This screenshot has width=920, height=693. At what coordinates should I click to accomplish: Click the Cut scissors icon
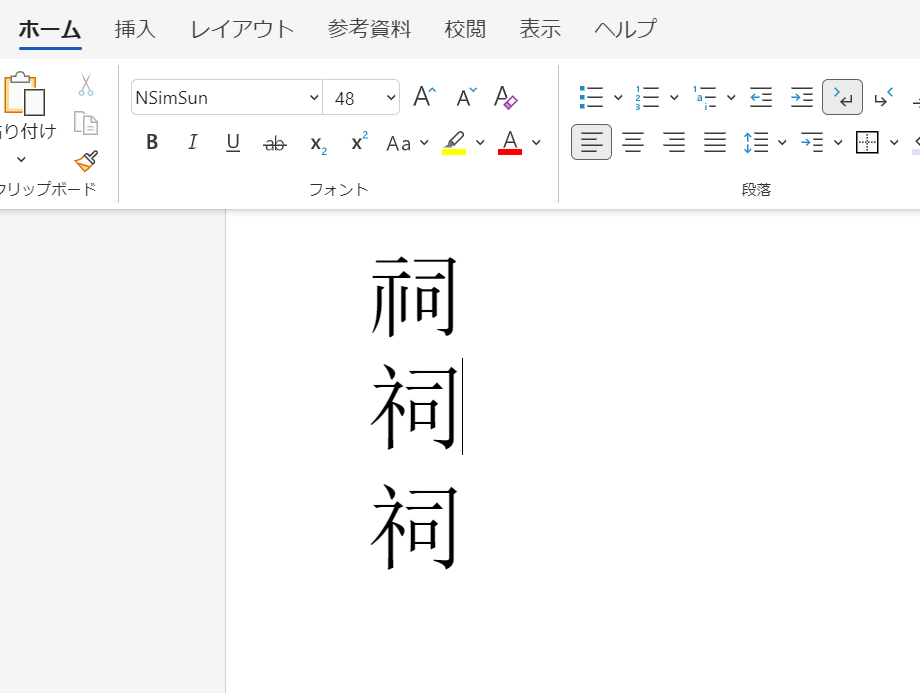pos(86,84)
